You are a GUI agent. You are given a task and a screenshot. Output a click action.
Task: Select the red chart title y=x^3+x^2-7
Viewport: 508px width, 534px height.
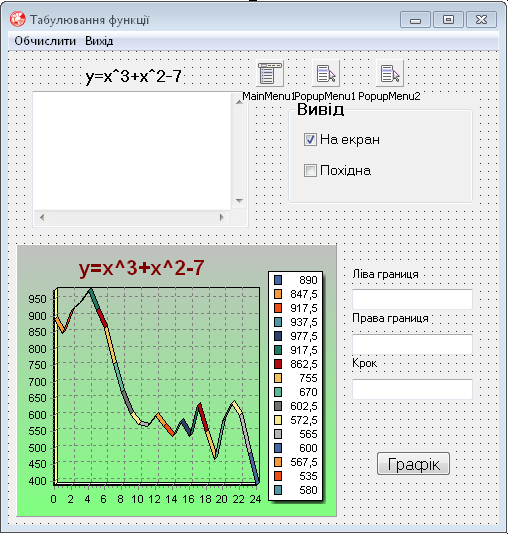(x=141, y=268)
